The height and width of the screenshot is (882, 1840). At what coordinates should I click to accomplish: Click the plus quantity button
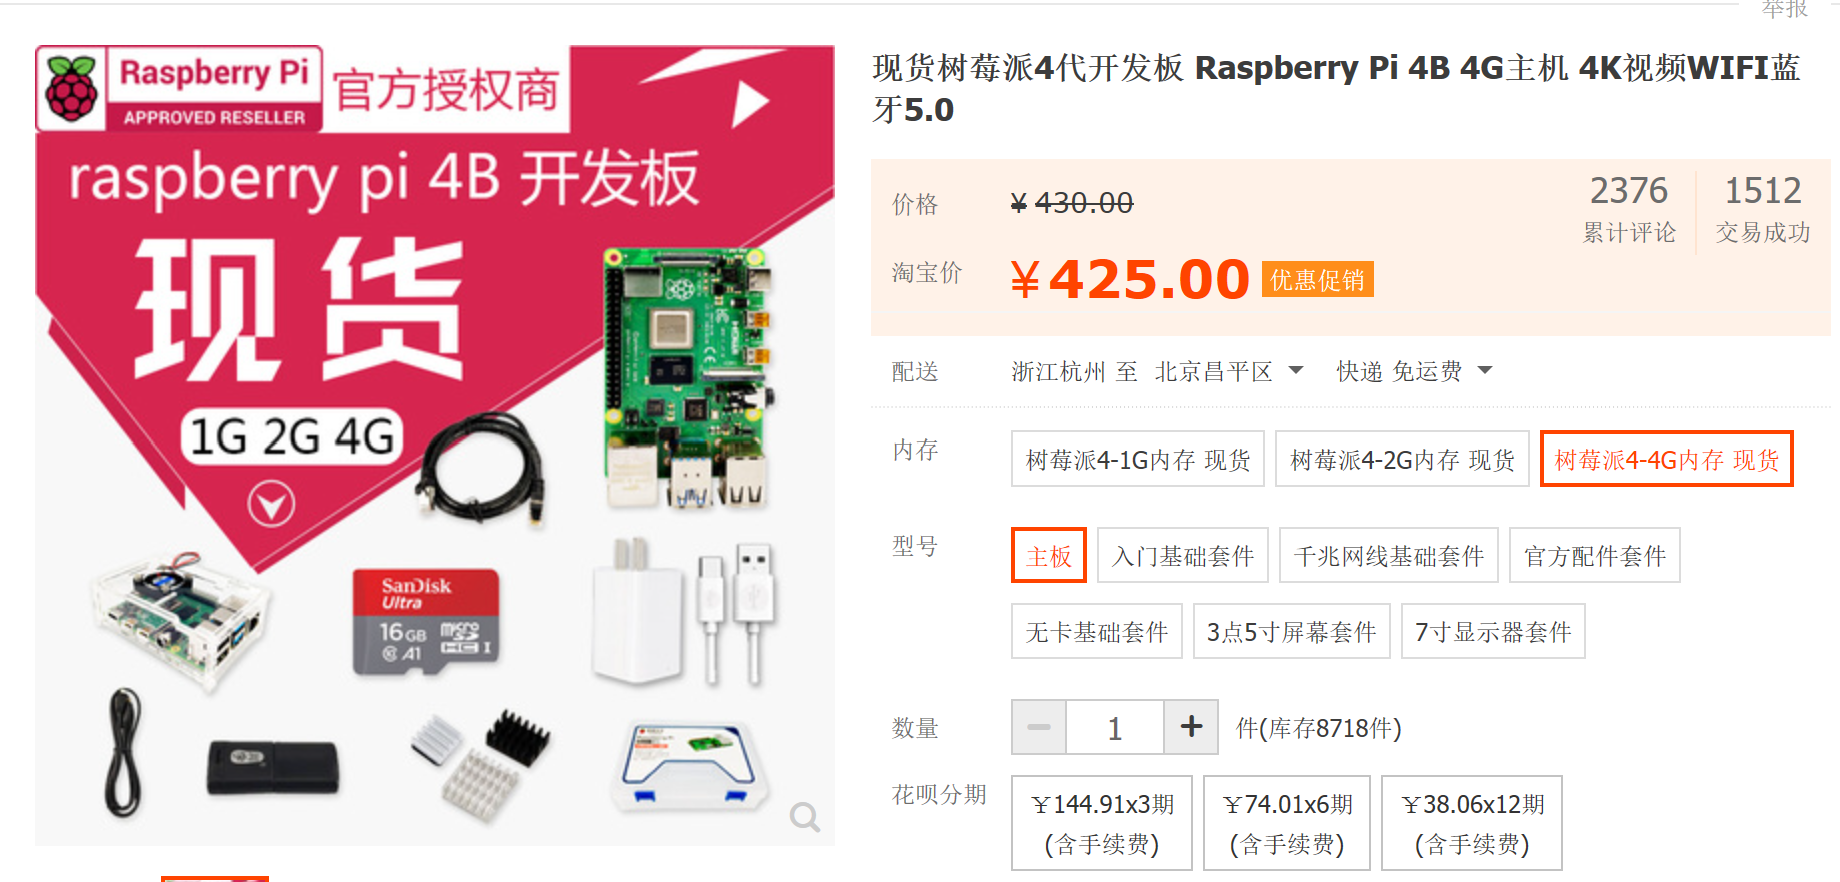(x=1191, y=727)
